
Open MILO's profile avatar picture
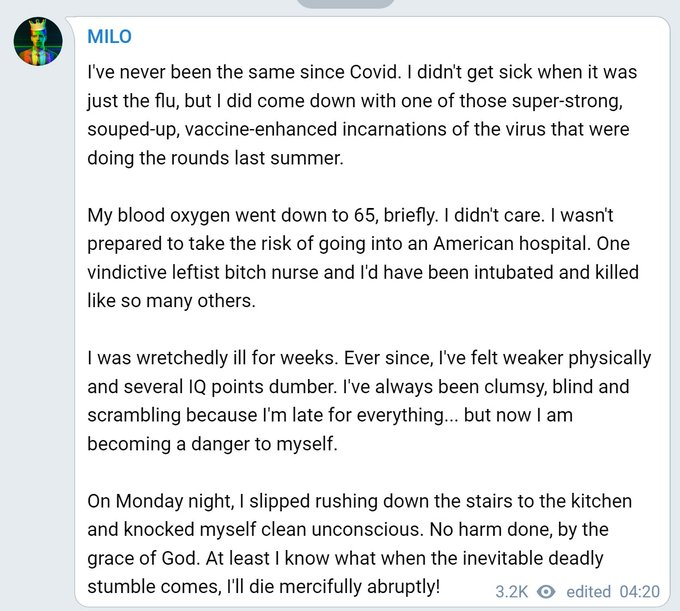(x=38, y=42)
